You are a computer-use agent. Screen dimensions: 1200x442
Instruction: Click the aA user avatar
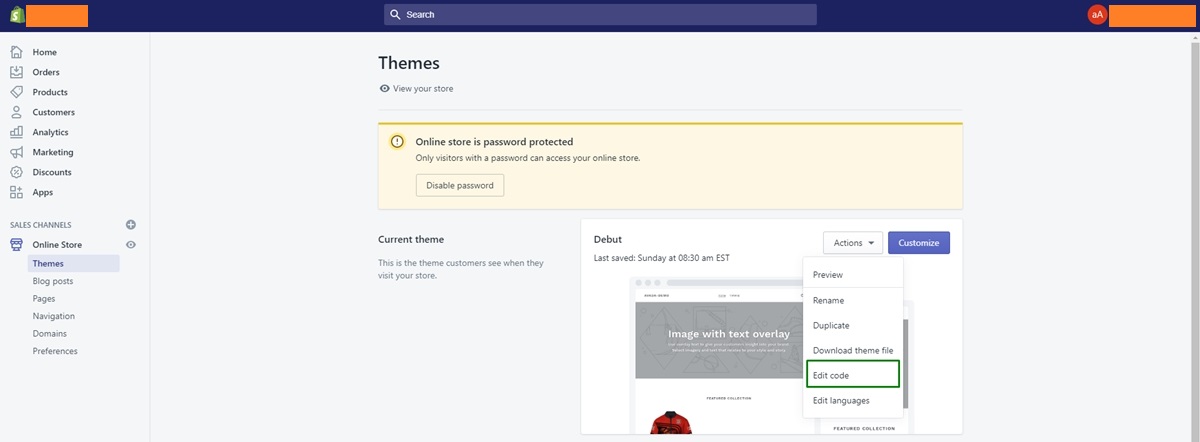[x=1097, y=15]
